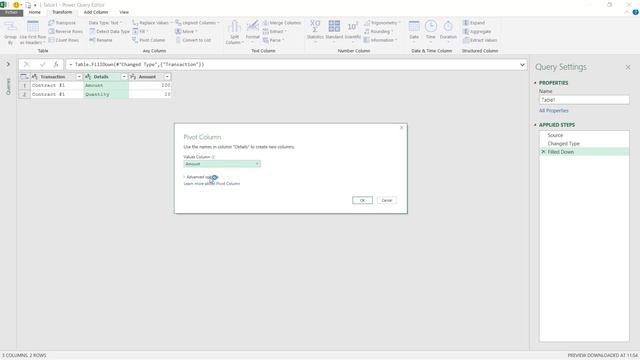Expand the structured column
Viewport: 640px width, 360px height.
point(474,23)
